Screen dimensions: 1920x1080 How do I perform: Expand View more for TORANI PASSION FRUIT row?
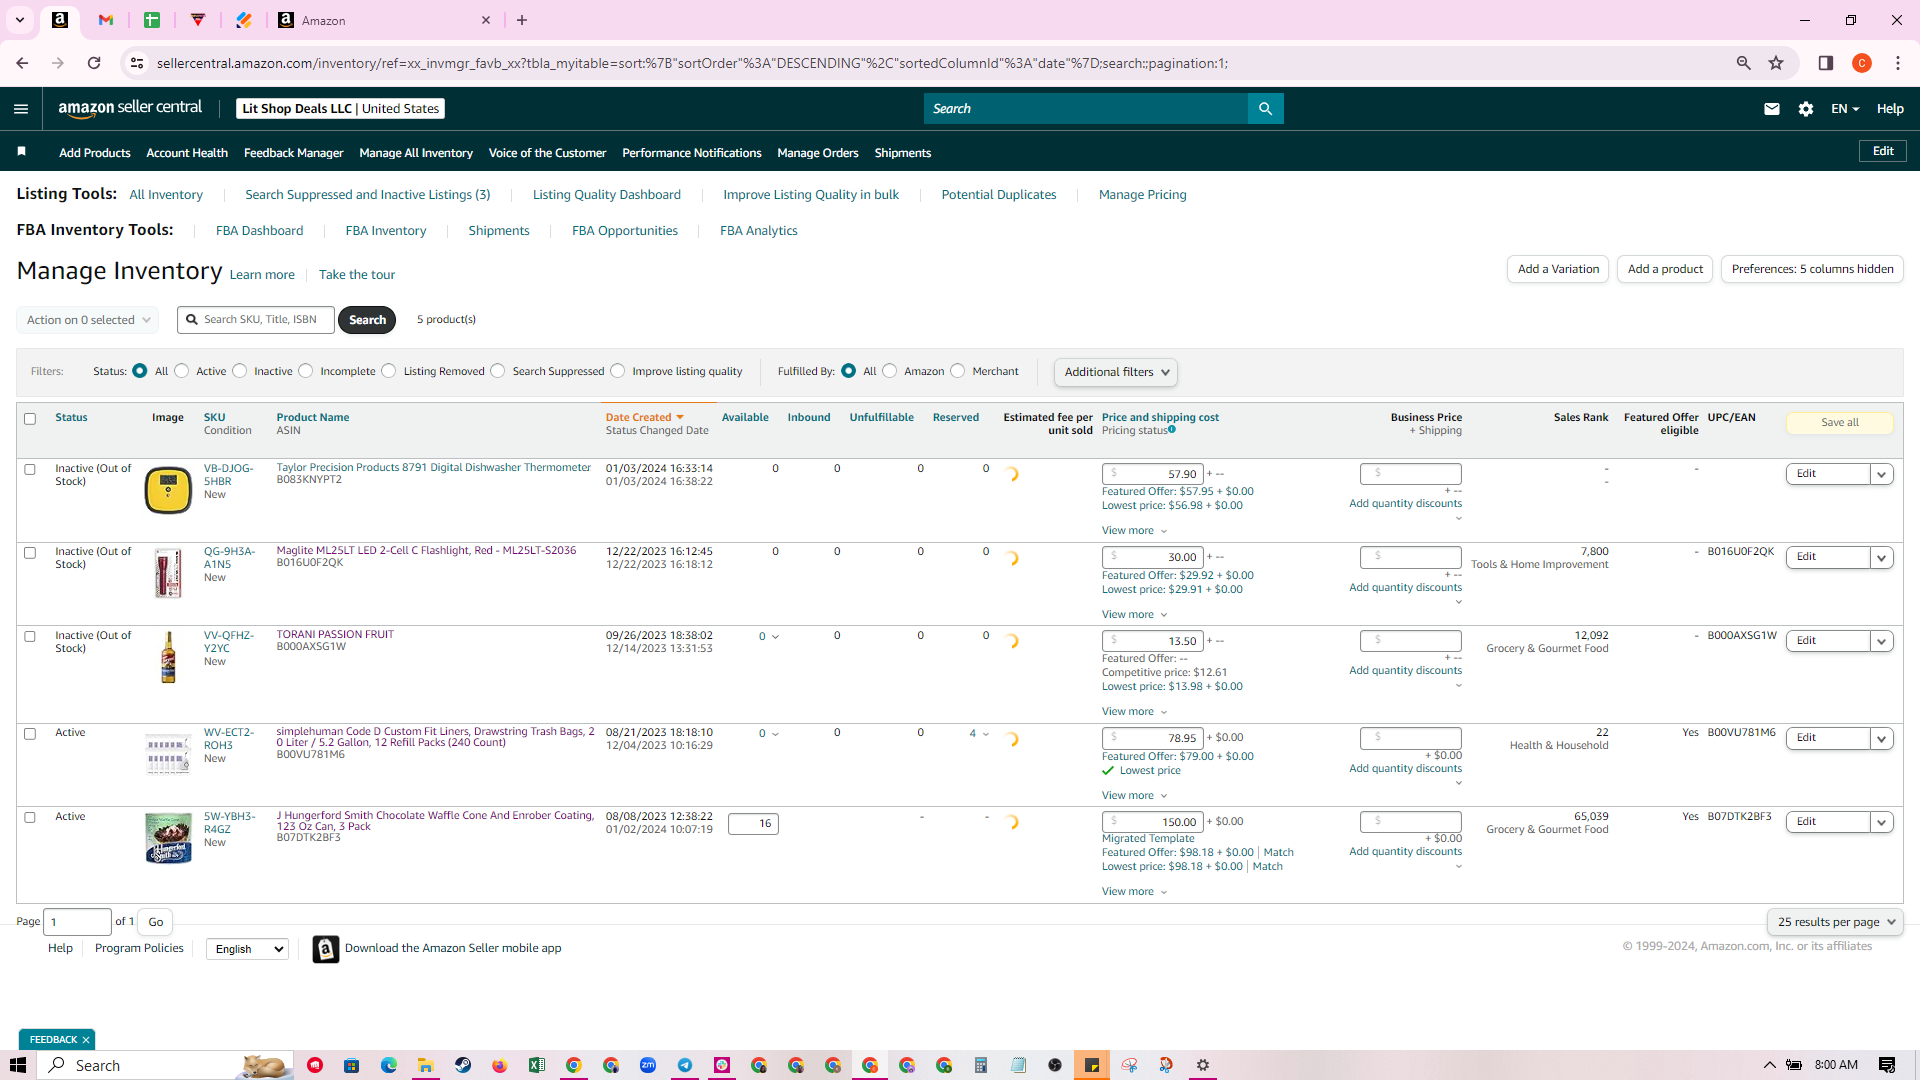click(x=1134, y=711)
